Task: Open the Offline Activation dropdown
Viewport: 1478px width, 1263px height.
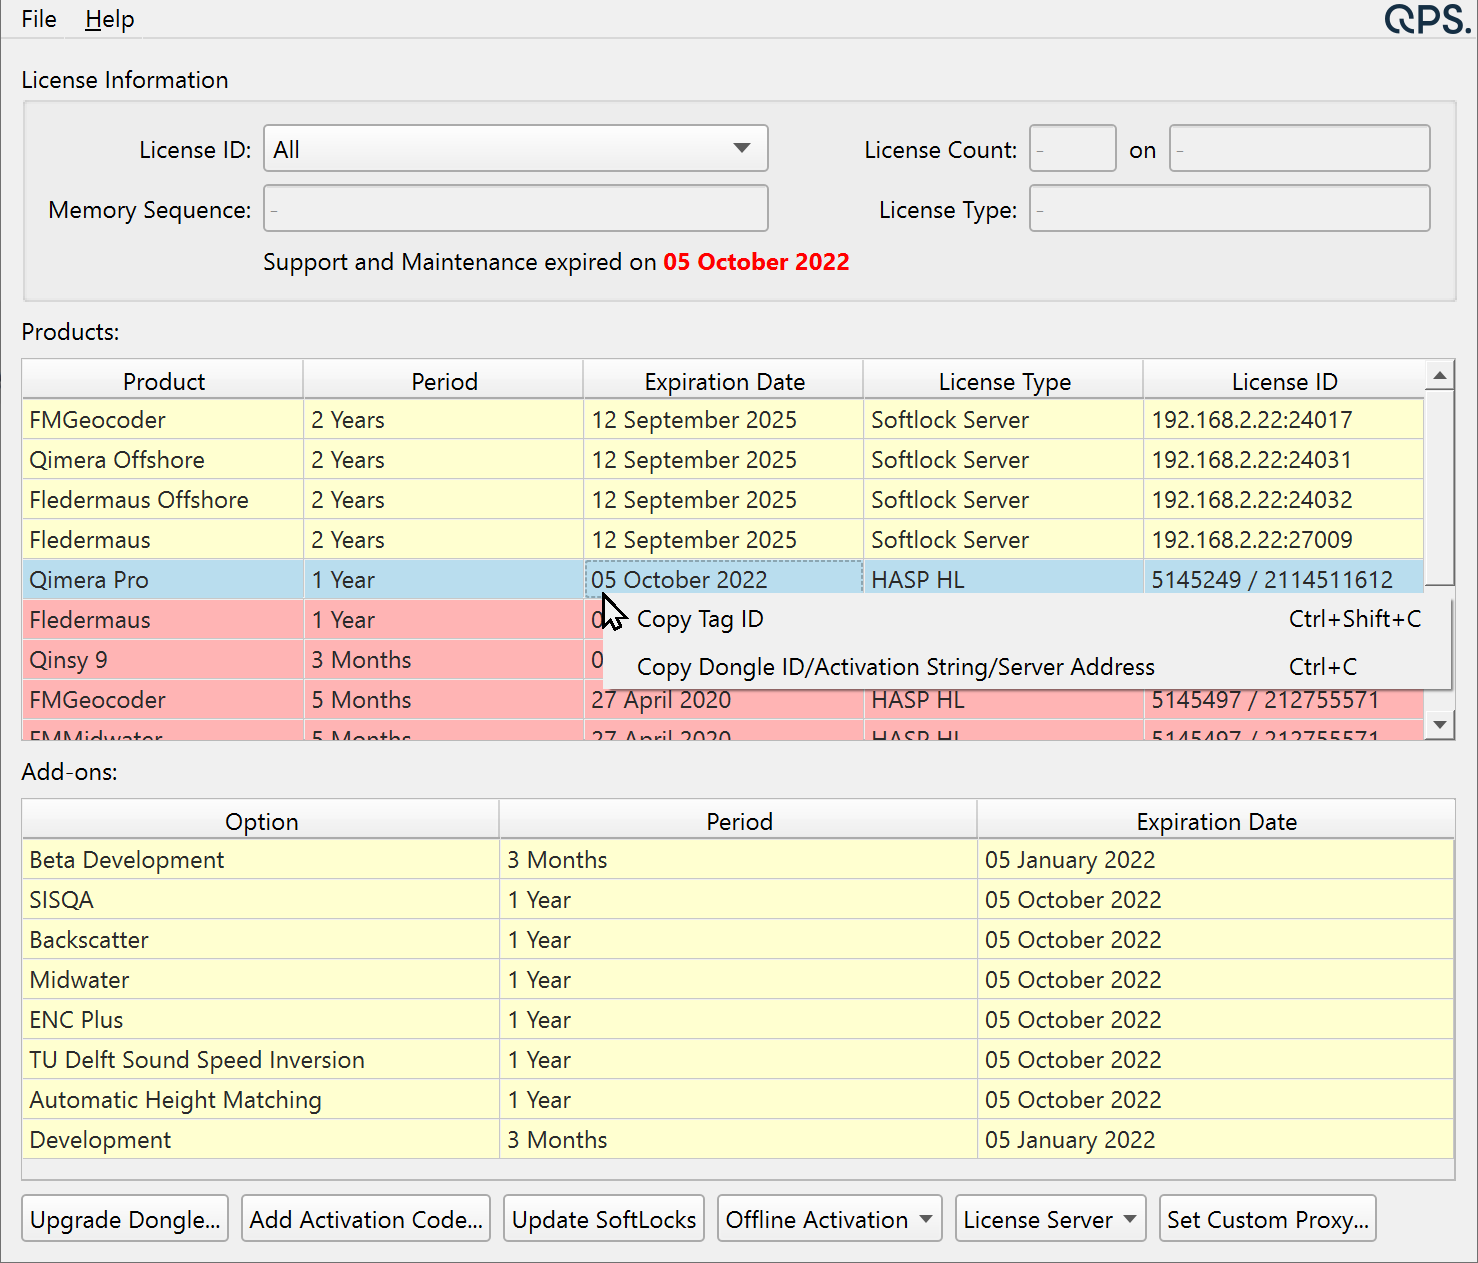Action: (x=829, y=1219)
